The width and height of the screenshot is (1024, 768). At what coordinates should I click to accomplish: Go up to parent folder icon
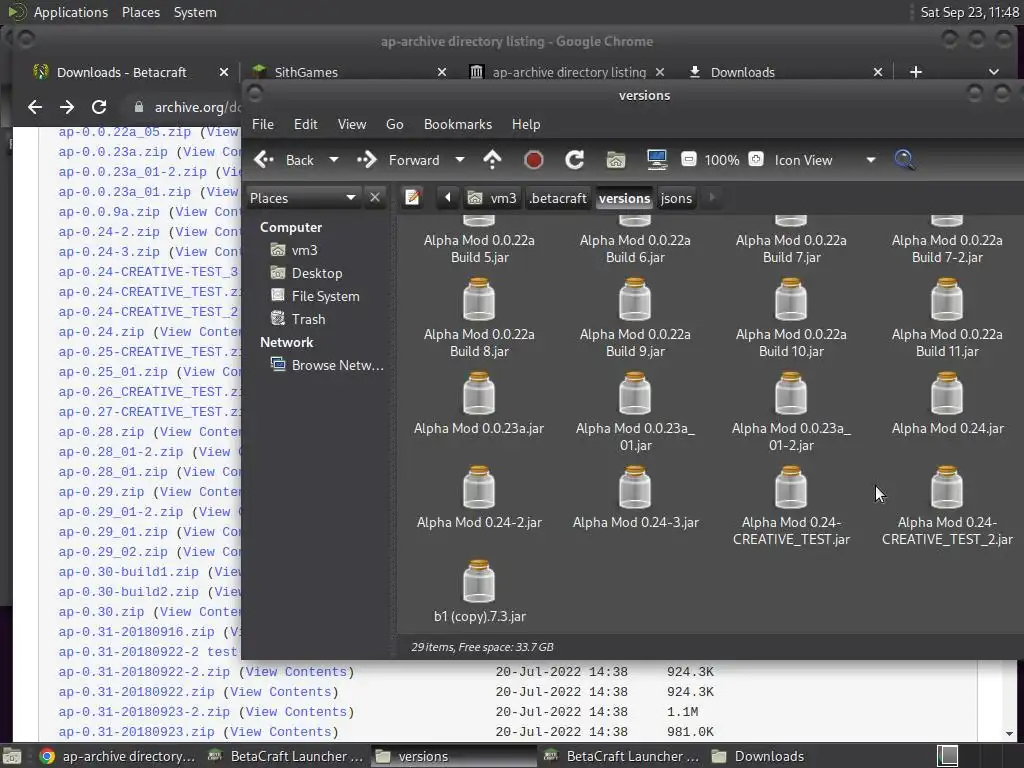pos(492,160)
